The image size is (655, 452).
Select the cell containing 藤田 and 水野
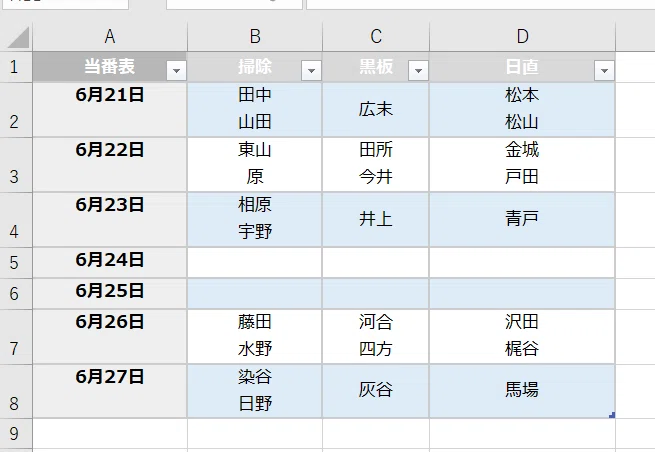(255, 336)
